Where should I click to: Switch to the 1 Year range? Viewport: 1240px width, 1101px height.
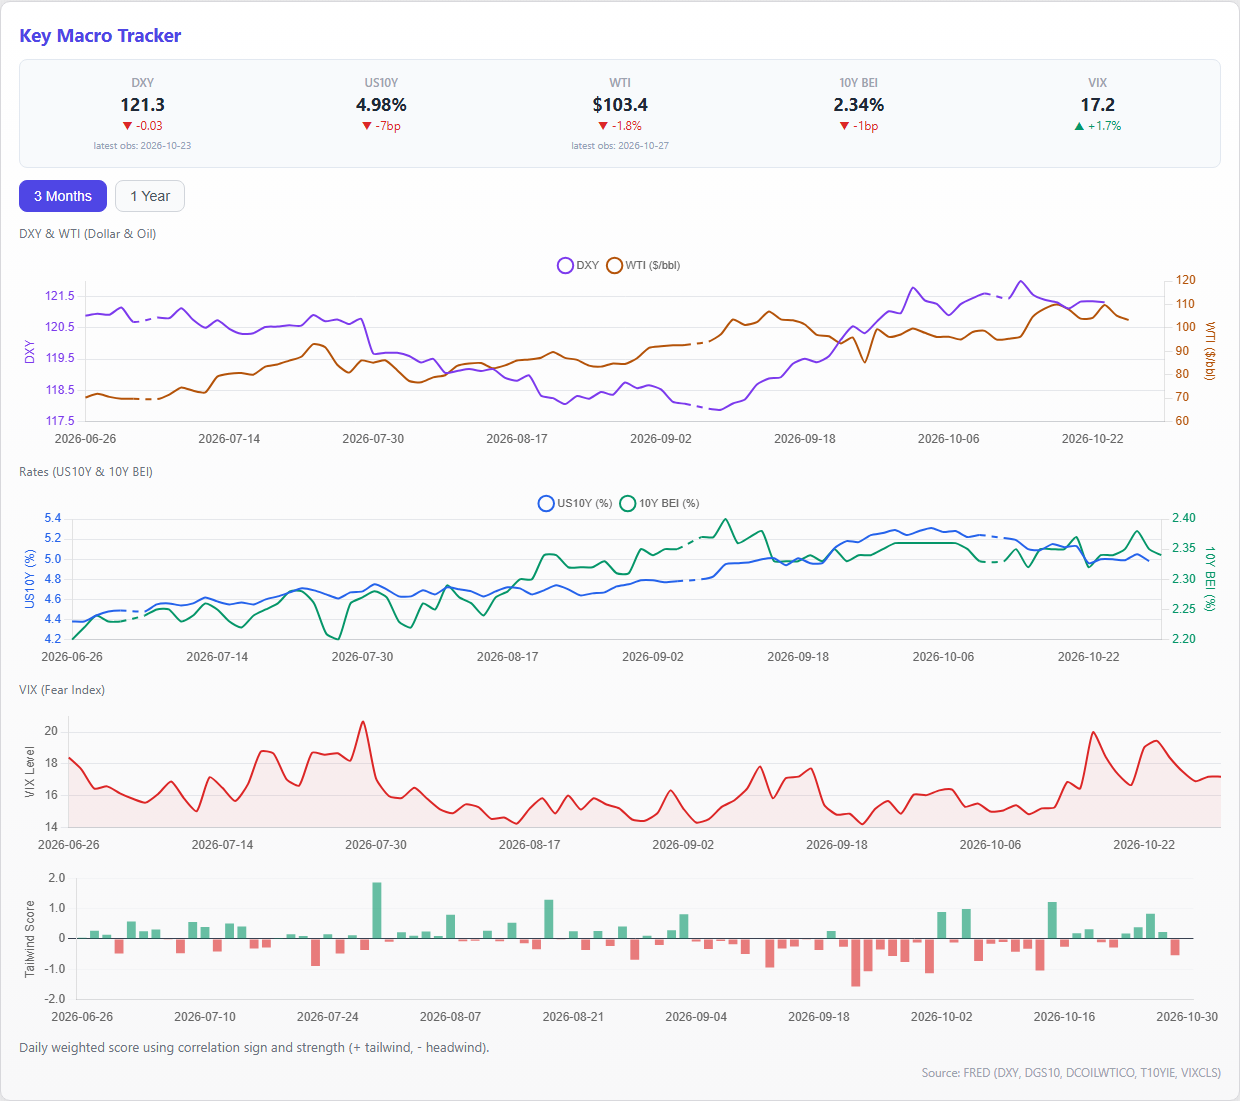tap(150, 196)
